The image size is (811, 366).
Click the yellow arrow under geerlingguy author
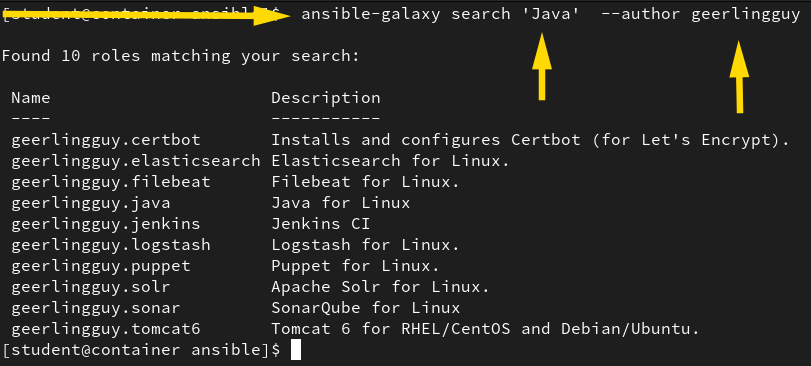click(x=739, y=77)
